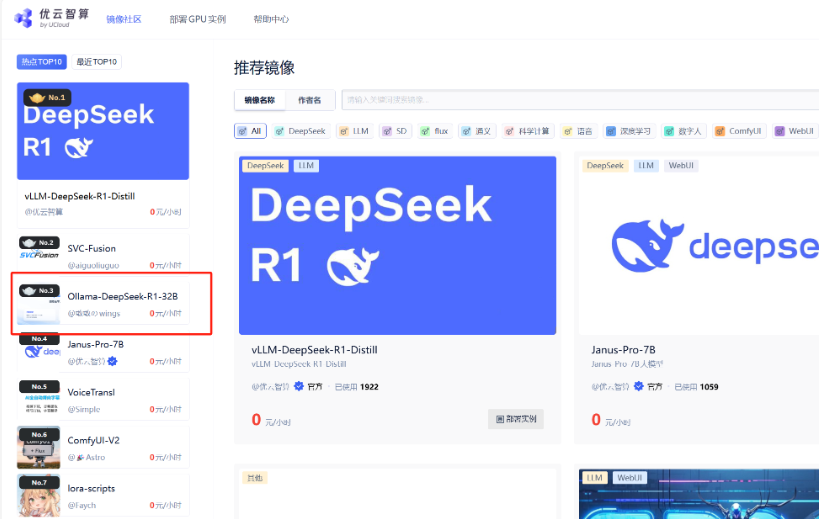Open vLLM-DeepSeek-R1-Distill in the TOP10 list

click(x=80, y=196)
